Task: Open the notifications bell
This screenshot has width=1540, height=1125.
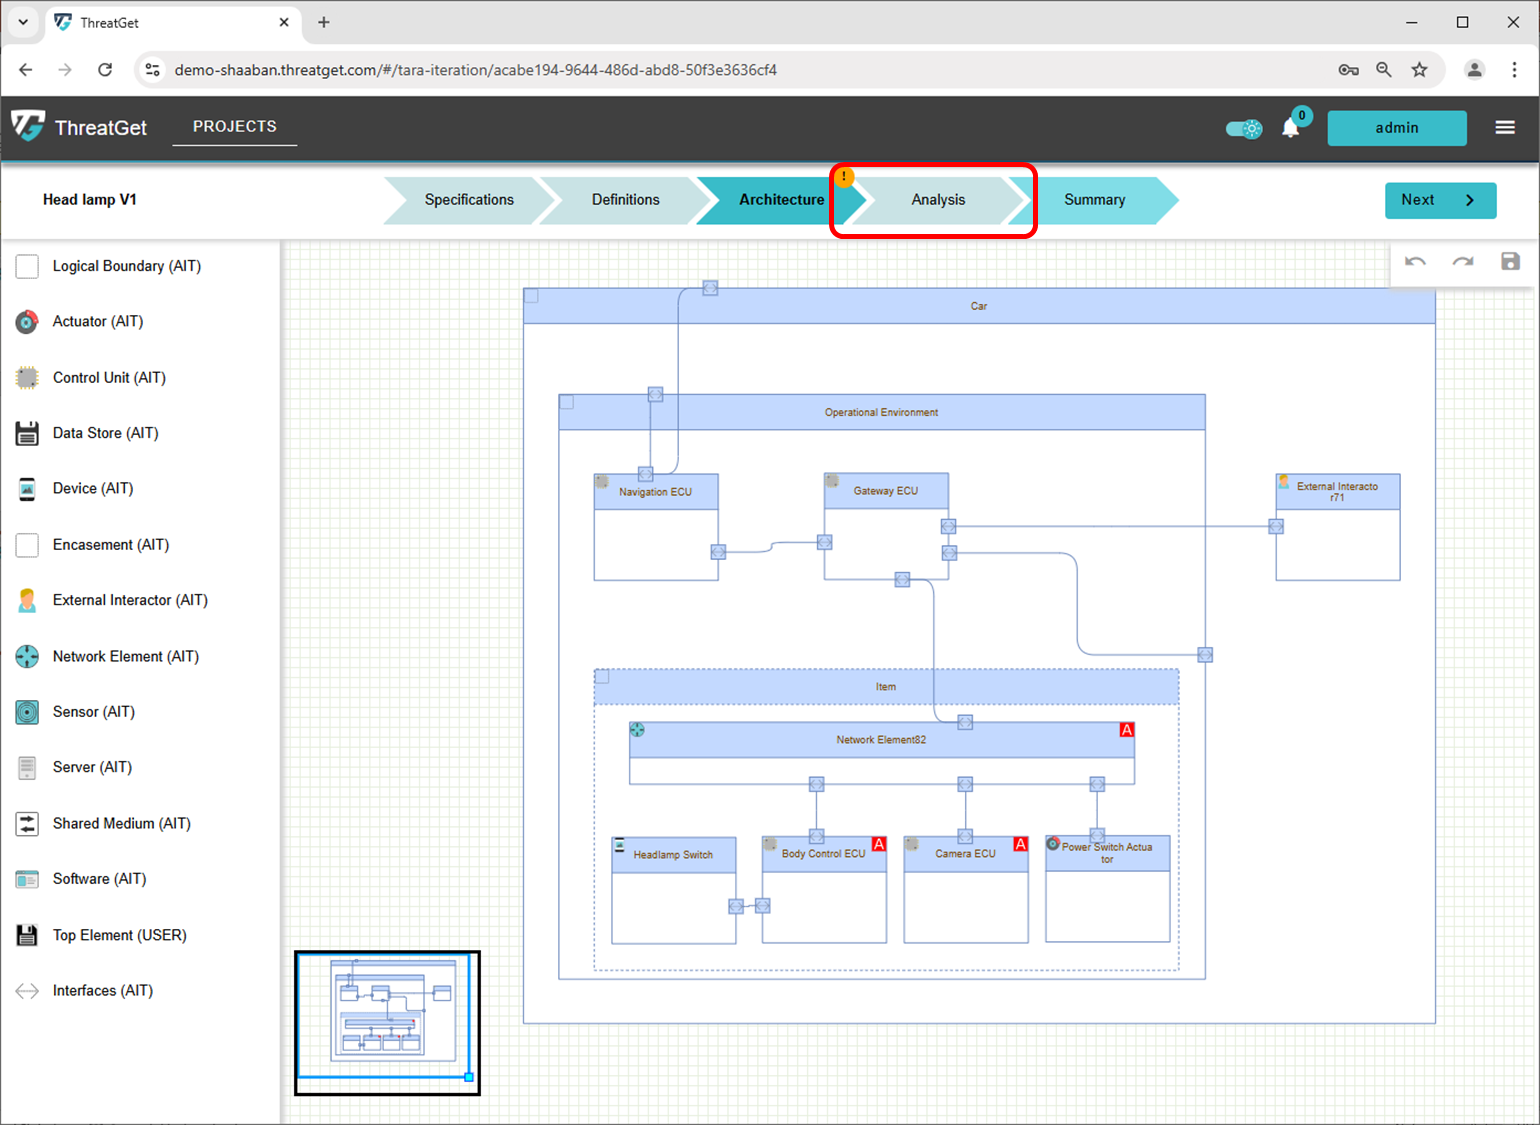Action: tap(1291, 128)
